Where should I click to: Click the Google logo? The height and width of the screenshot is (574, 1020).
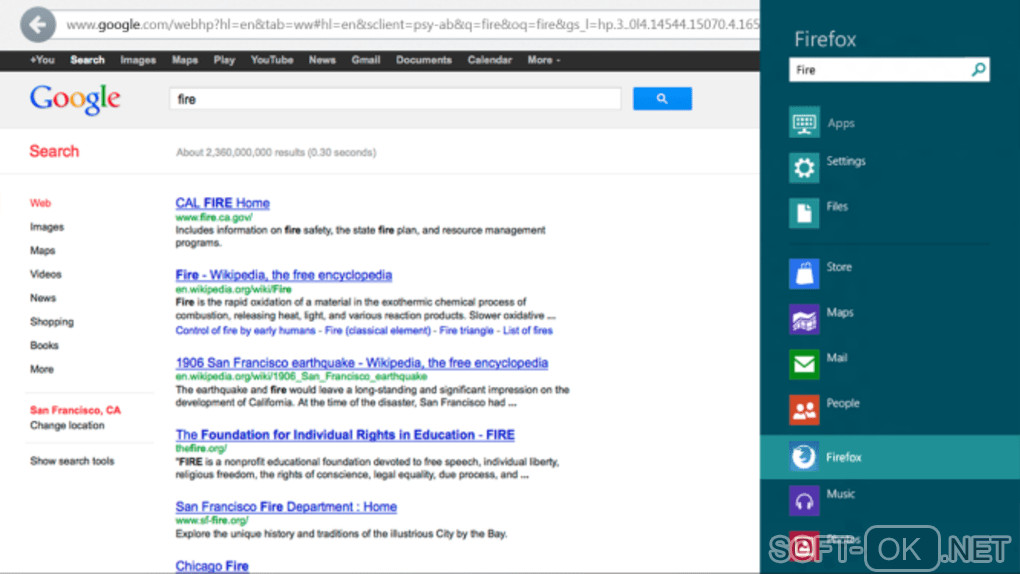[75, 100]
